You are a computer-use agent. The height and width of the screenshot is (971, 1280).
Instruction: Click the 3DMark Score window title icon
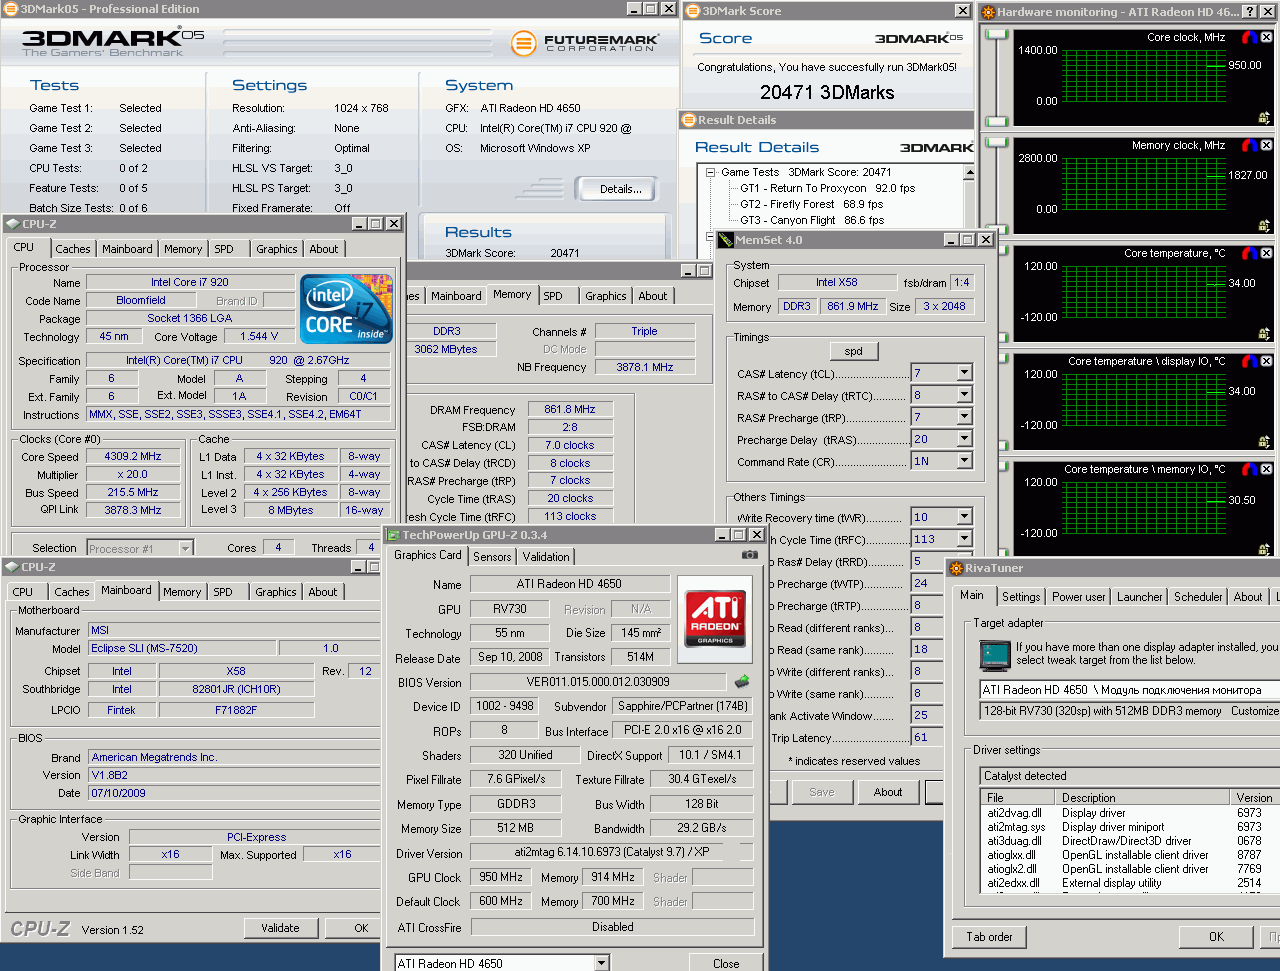click(x=692, y=11)
